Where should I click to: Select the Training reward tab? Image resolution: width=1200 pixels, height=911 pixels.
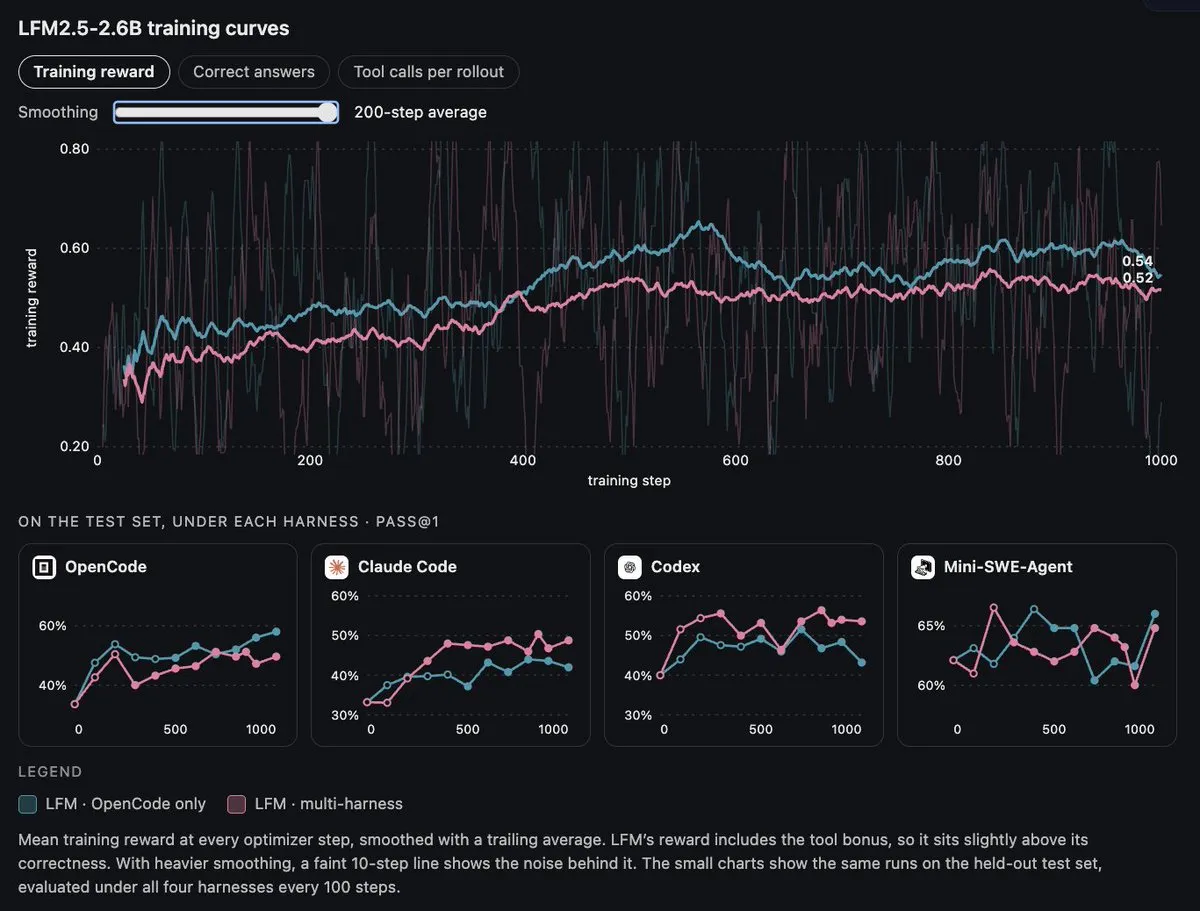(x=94, y=72)
